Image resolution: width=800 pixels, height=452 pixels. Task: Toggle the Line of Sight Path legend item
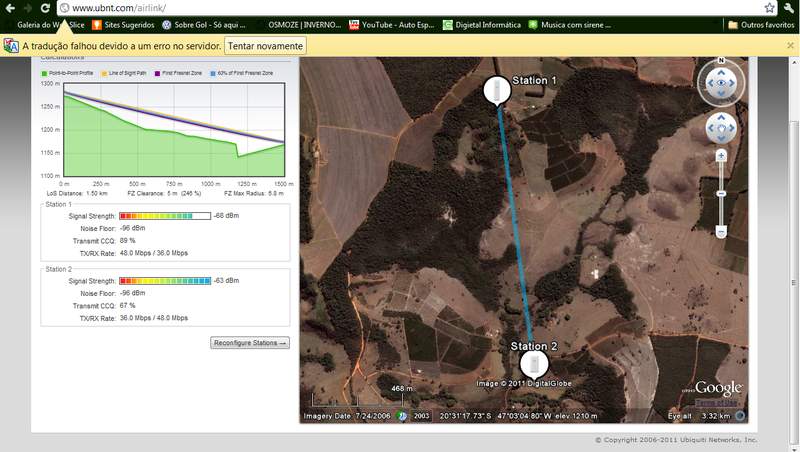tap(124, 73)
